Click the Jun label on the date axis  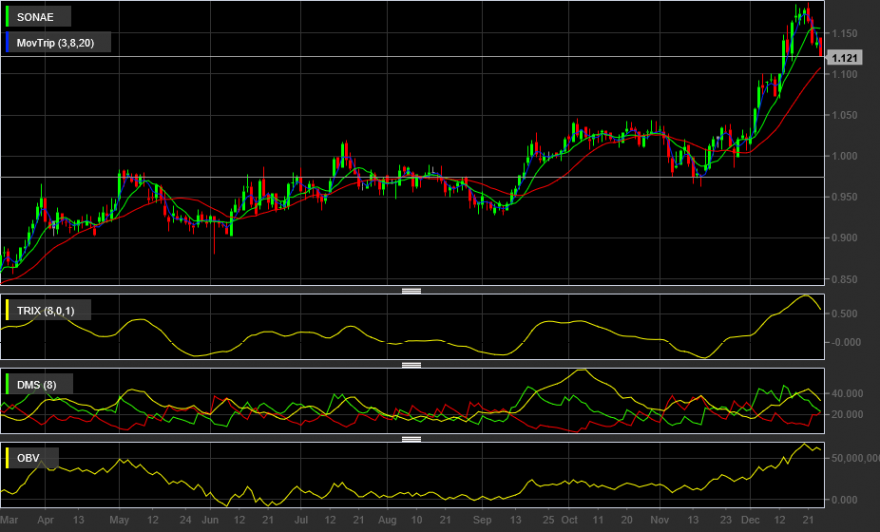(x=210, y=520)
